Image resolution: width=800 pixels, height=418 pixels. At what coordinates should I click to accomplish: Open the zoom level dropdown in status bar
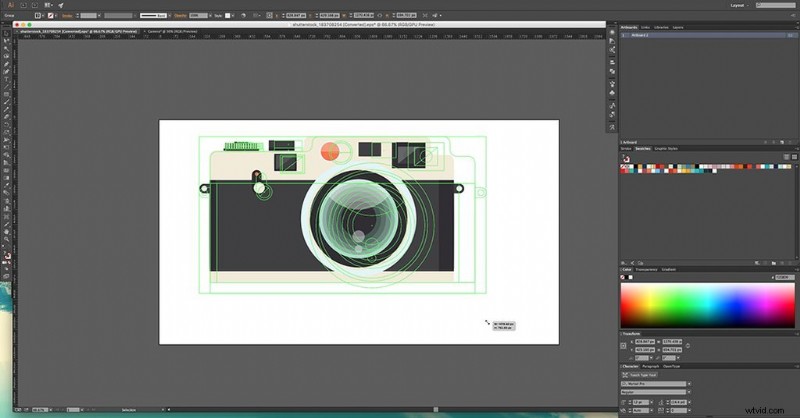pyautogui.click(x=50, y=409)
